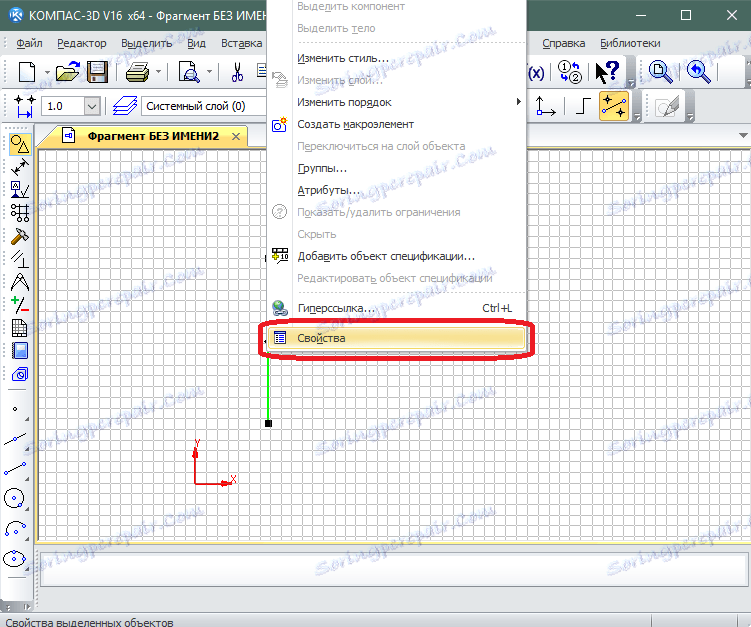Close the Фрагмент БЕЗ ИМЕНИ2 tab

(x=236, y=137)
